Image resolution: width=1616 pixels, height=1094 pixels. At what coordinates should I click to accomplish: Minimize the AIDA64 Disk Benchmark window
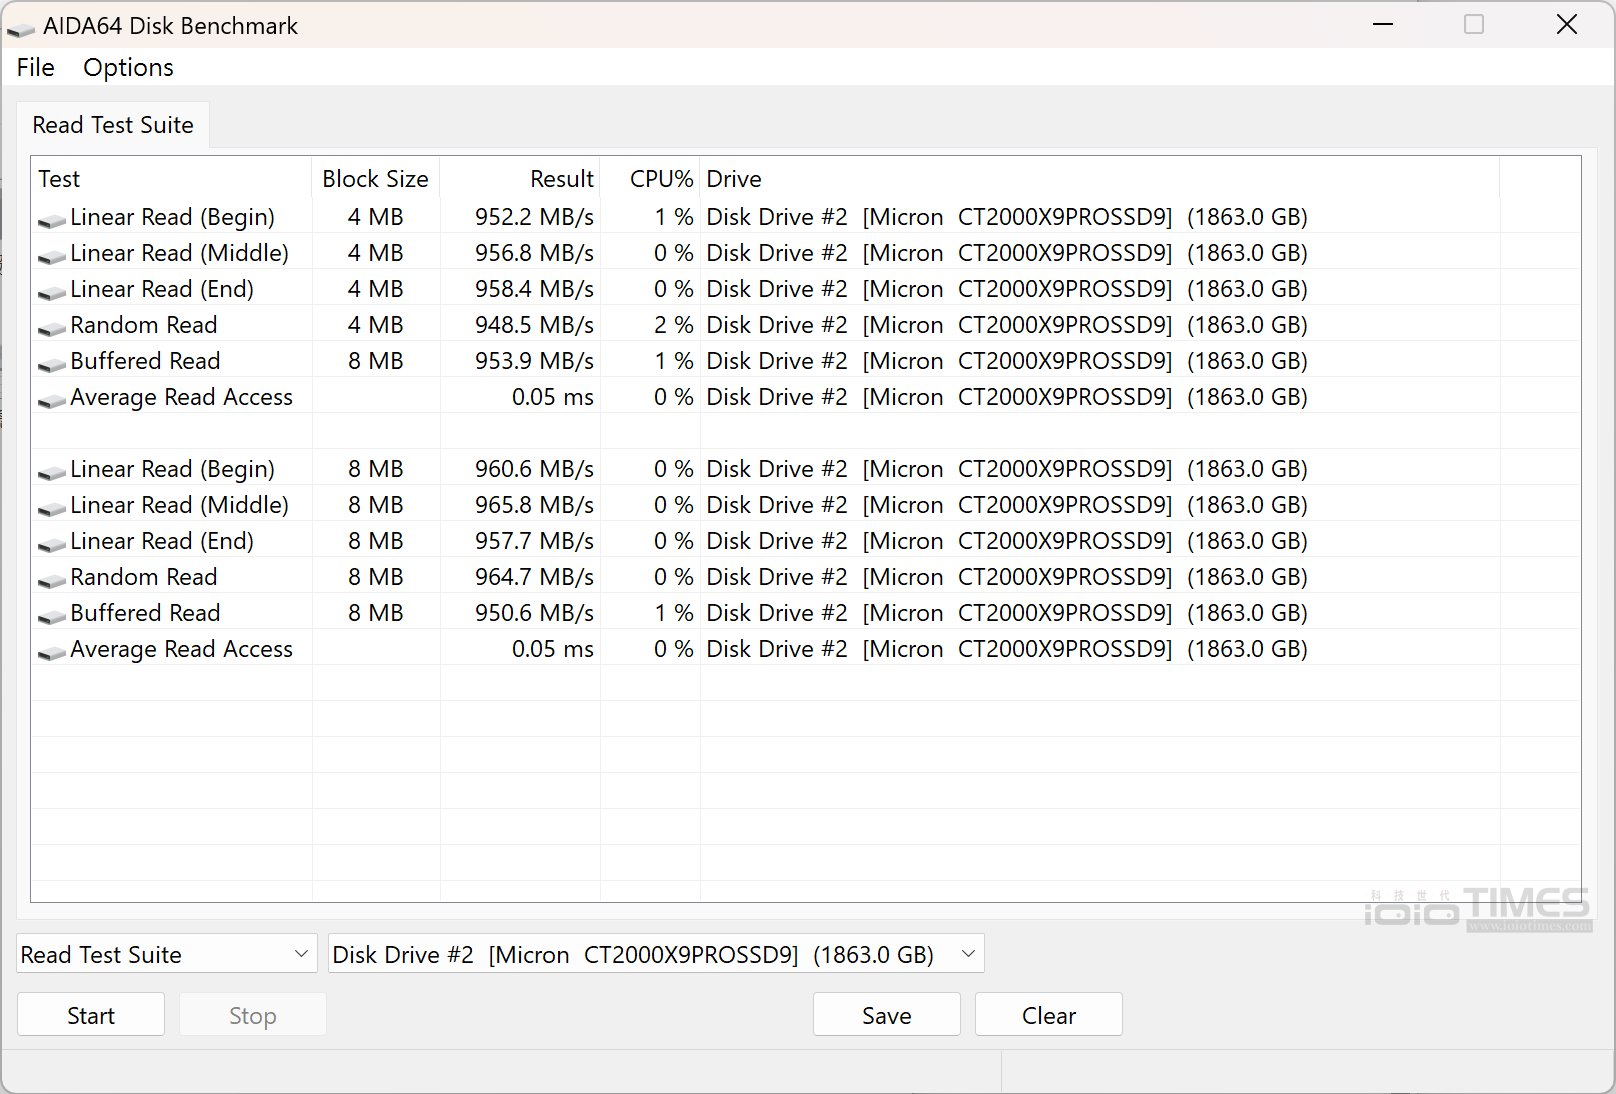pyautogui.click(x=1383, y=24)
